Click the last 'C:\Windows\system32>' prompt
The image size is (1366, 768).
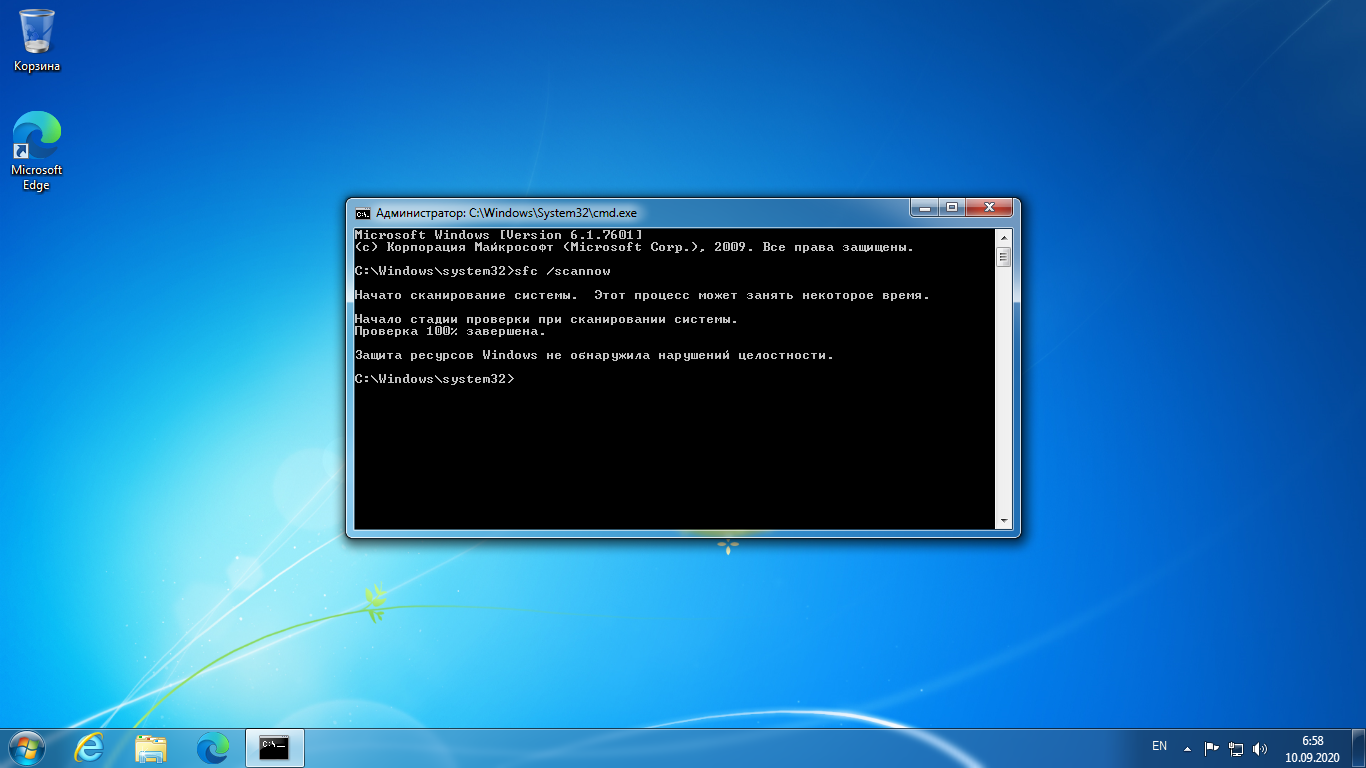click(434, 379)
